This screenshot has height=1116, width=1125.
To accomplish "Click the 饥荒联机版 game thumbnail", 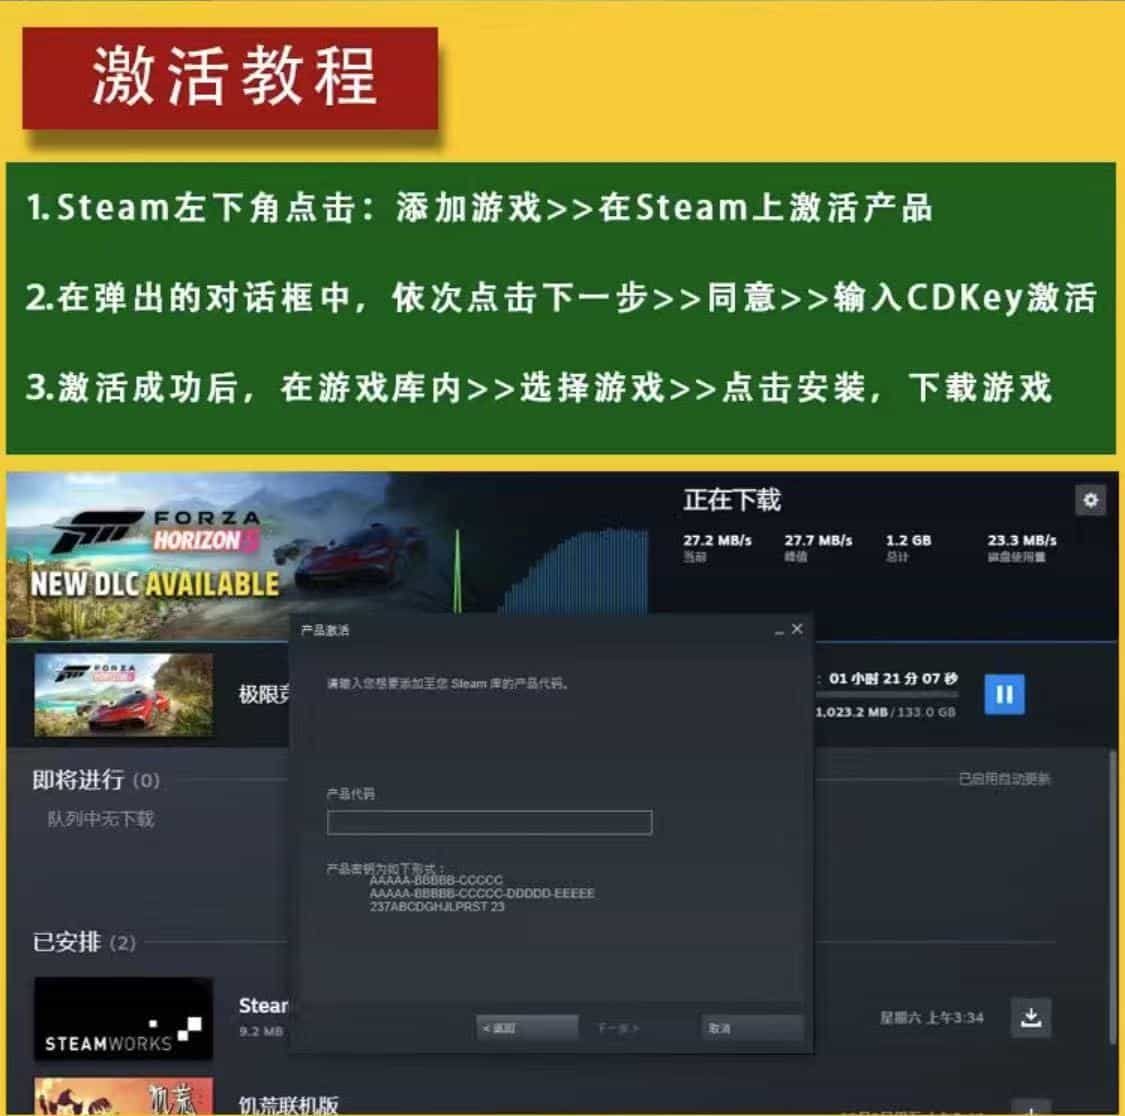I will click(123, 1096).
